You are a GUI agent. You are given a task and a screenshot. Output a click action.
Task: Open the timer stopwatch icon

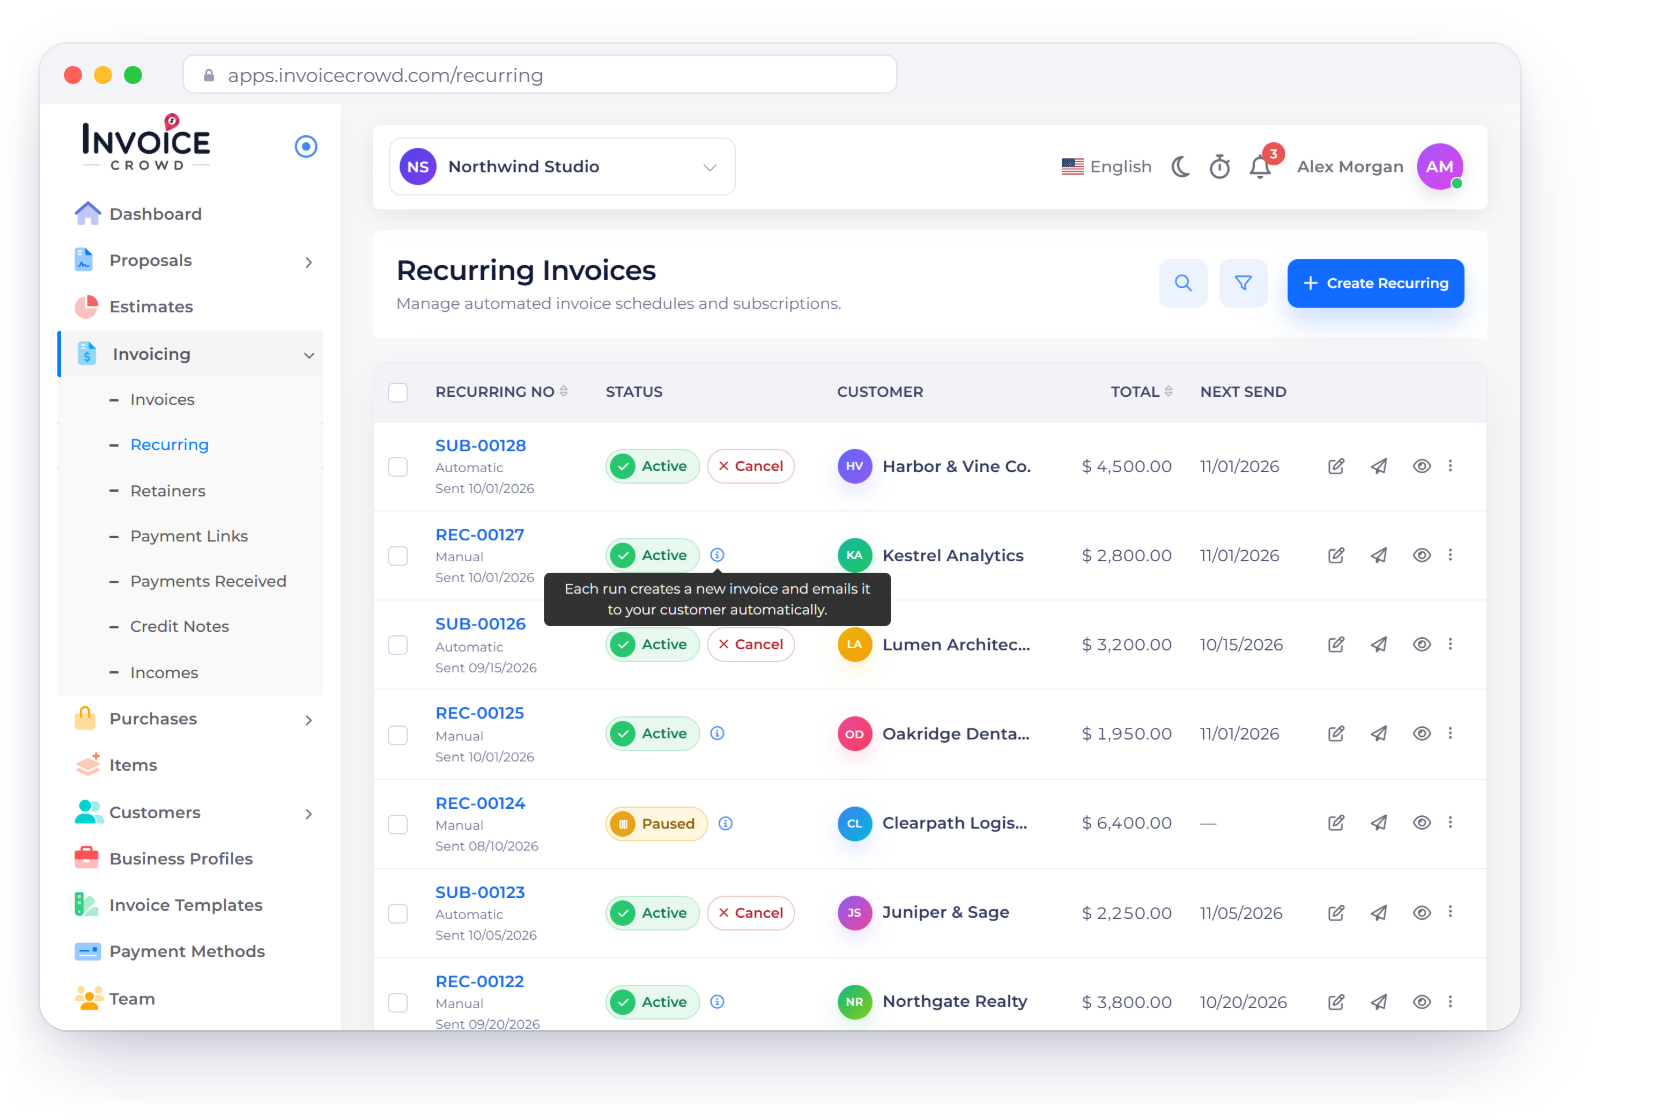pyautogui.click(x=1220, y=166)
